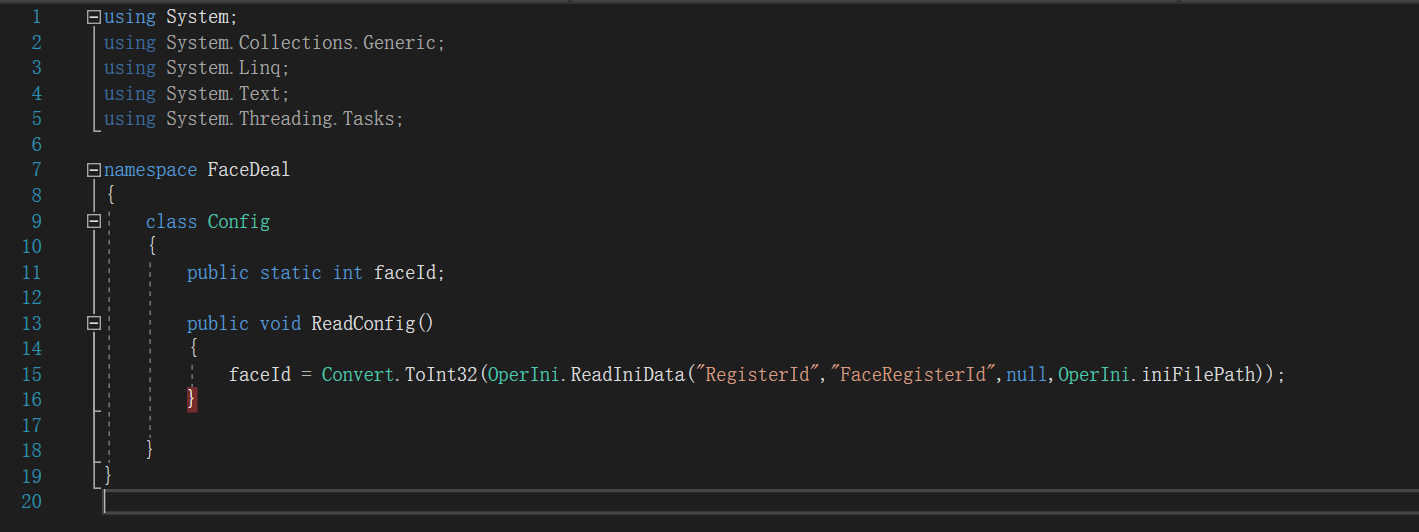Click the null argument on line 15
The height and width of the screenshot is (532, 1419).
(x=1026, y=374)
